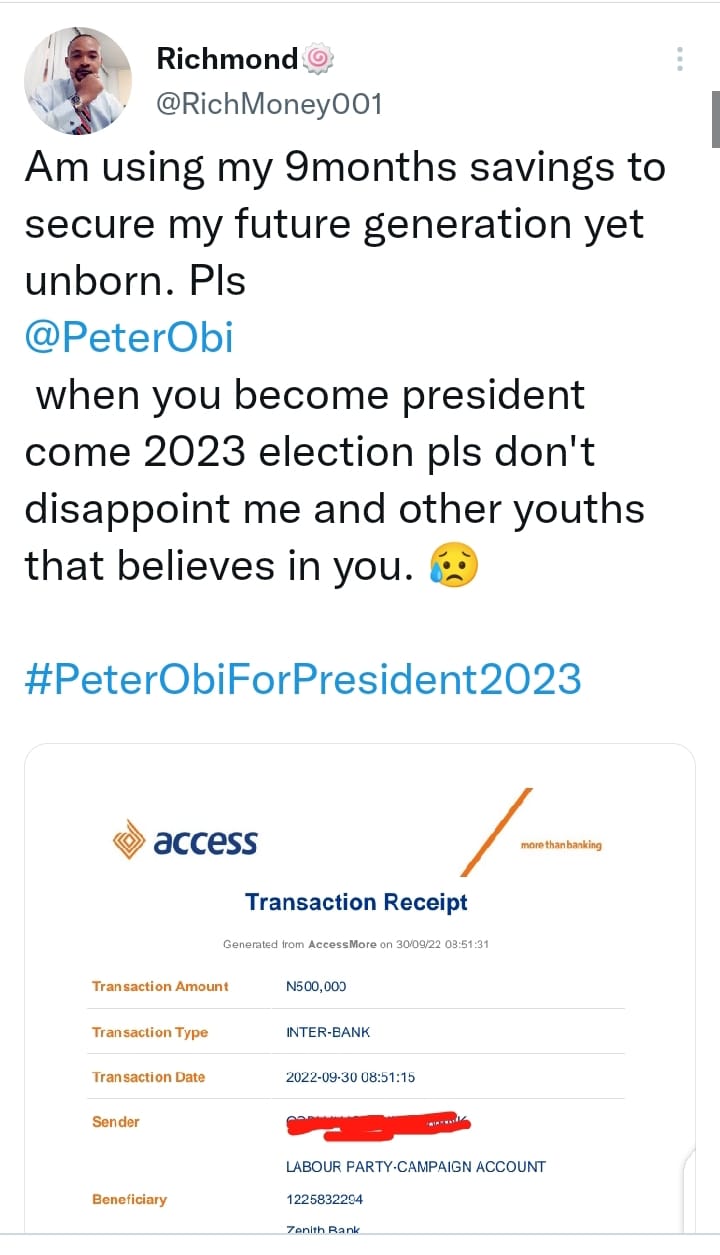Click the INTER-BANK transaction type value
Image resolution: width=720 pixels, height=1255 pixels.
point(328,1032)
